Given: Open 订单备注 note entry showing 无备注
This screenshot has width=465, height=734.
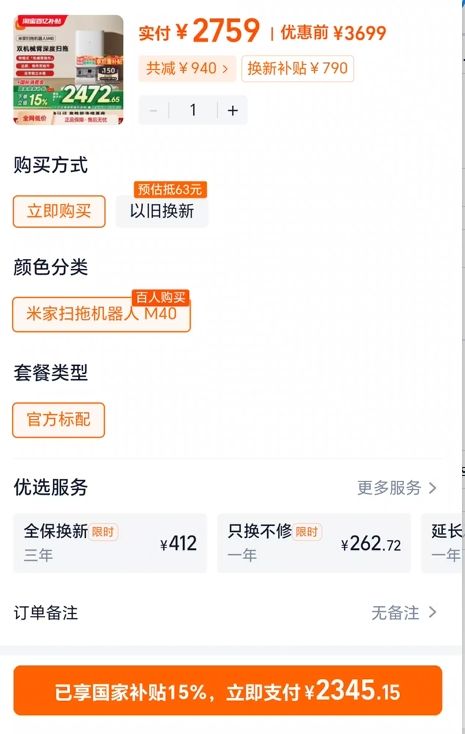Looking at the screenshot, I should coord(225,612).
